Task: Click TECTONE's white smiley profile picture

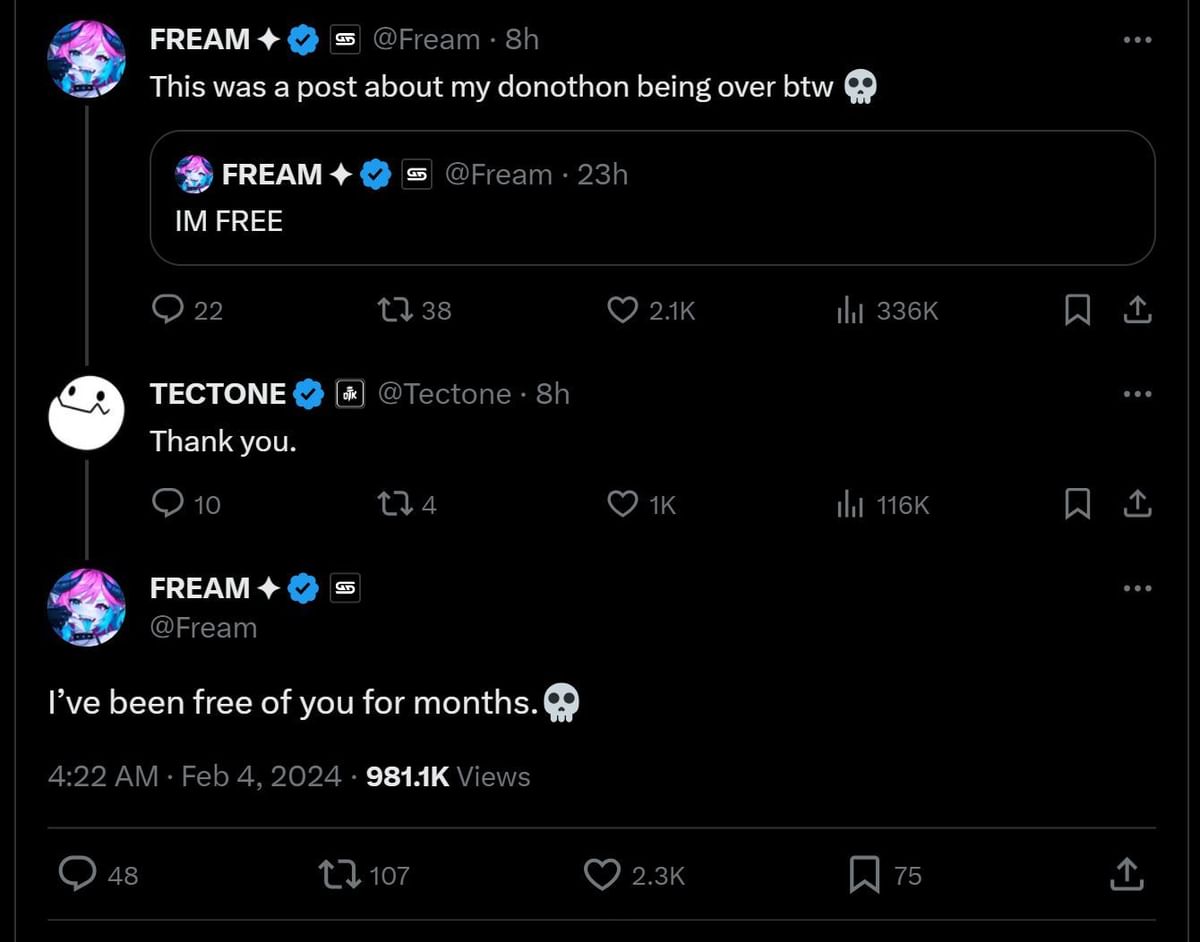Action: point(86,412)
